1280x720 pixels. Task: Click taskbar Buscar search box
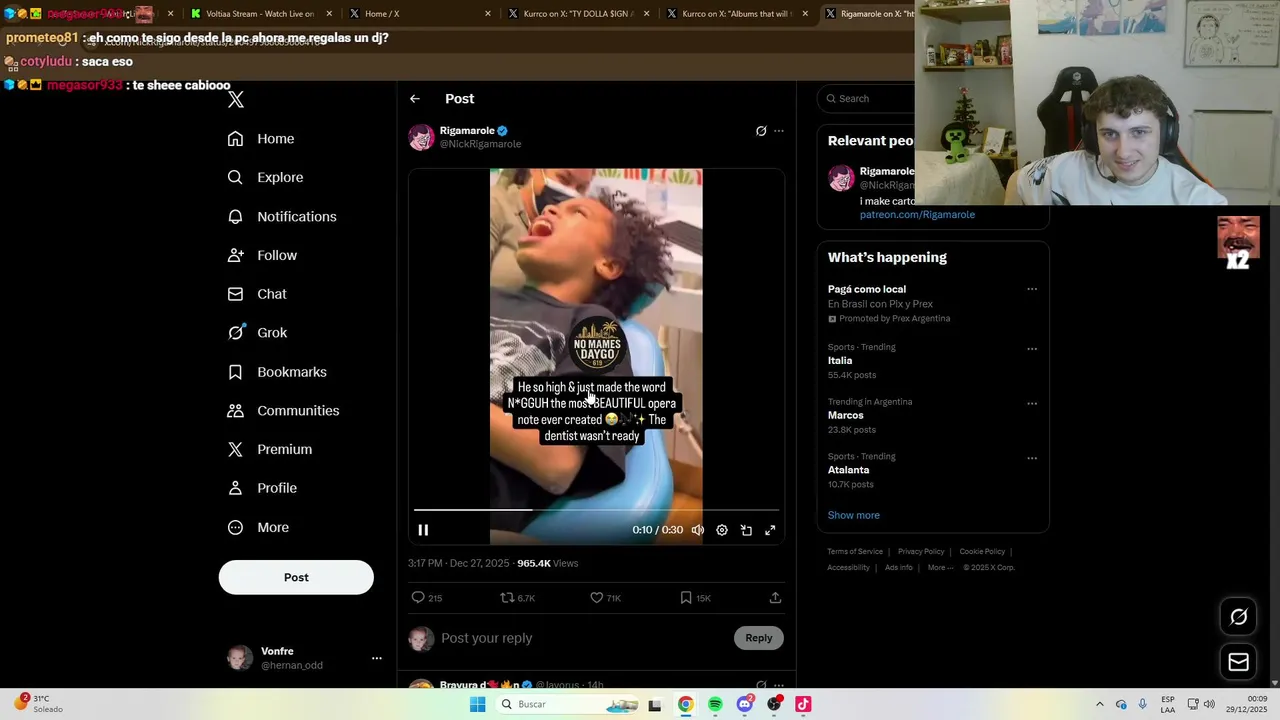tap(568, 704)
